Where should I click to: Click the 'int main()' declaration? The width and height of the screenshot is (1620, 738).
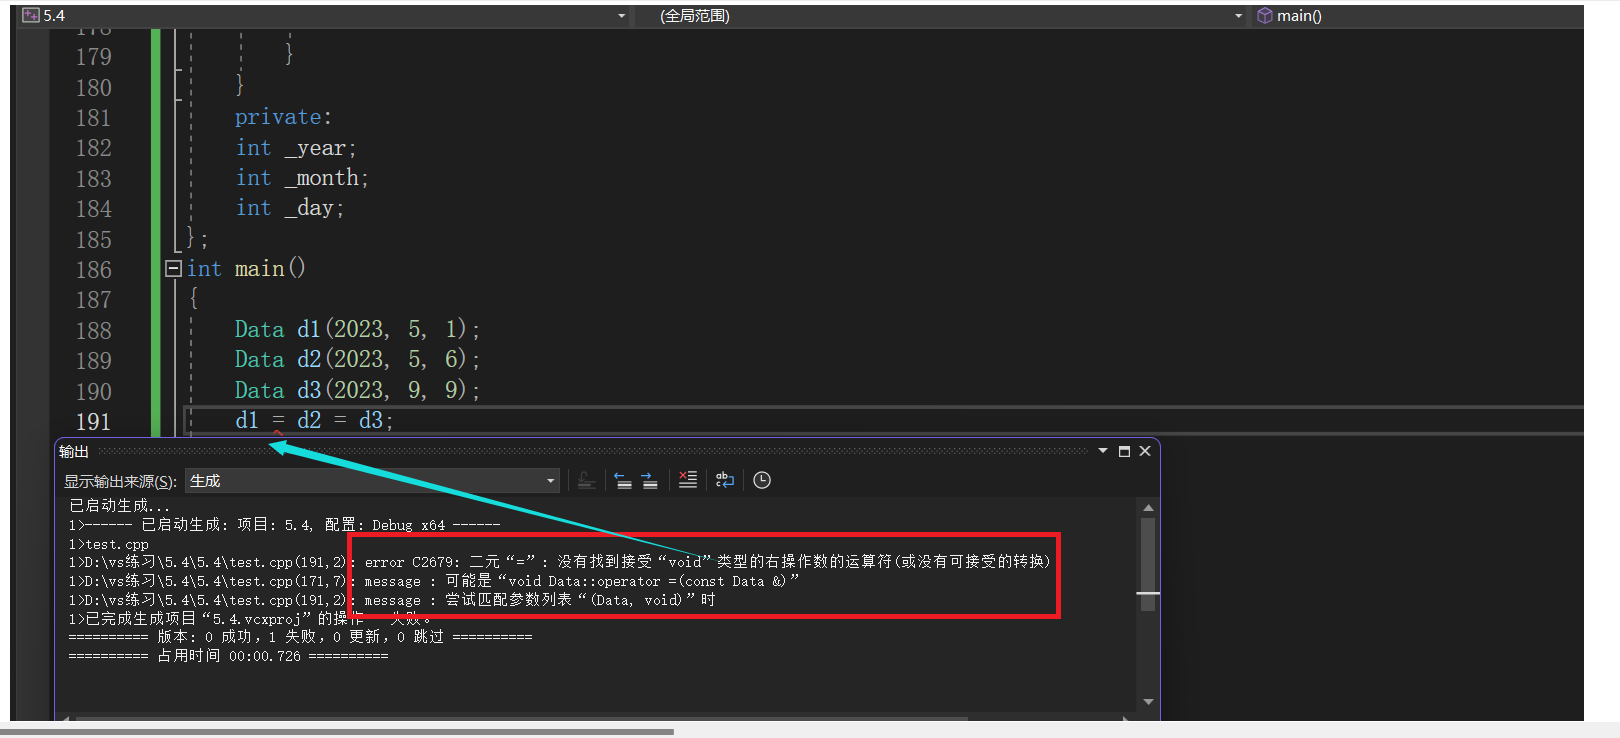[x=246, y=269]
